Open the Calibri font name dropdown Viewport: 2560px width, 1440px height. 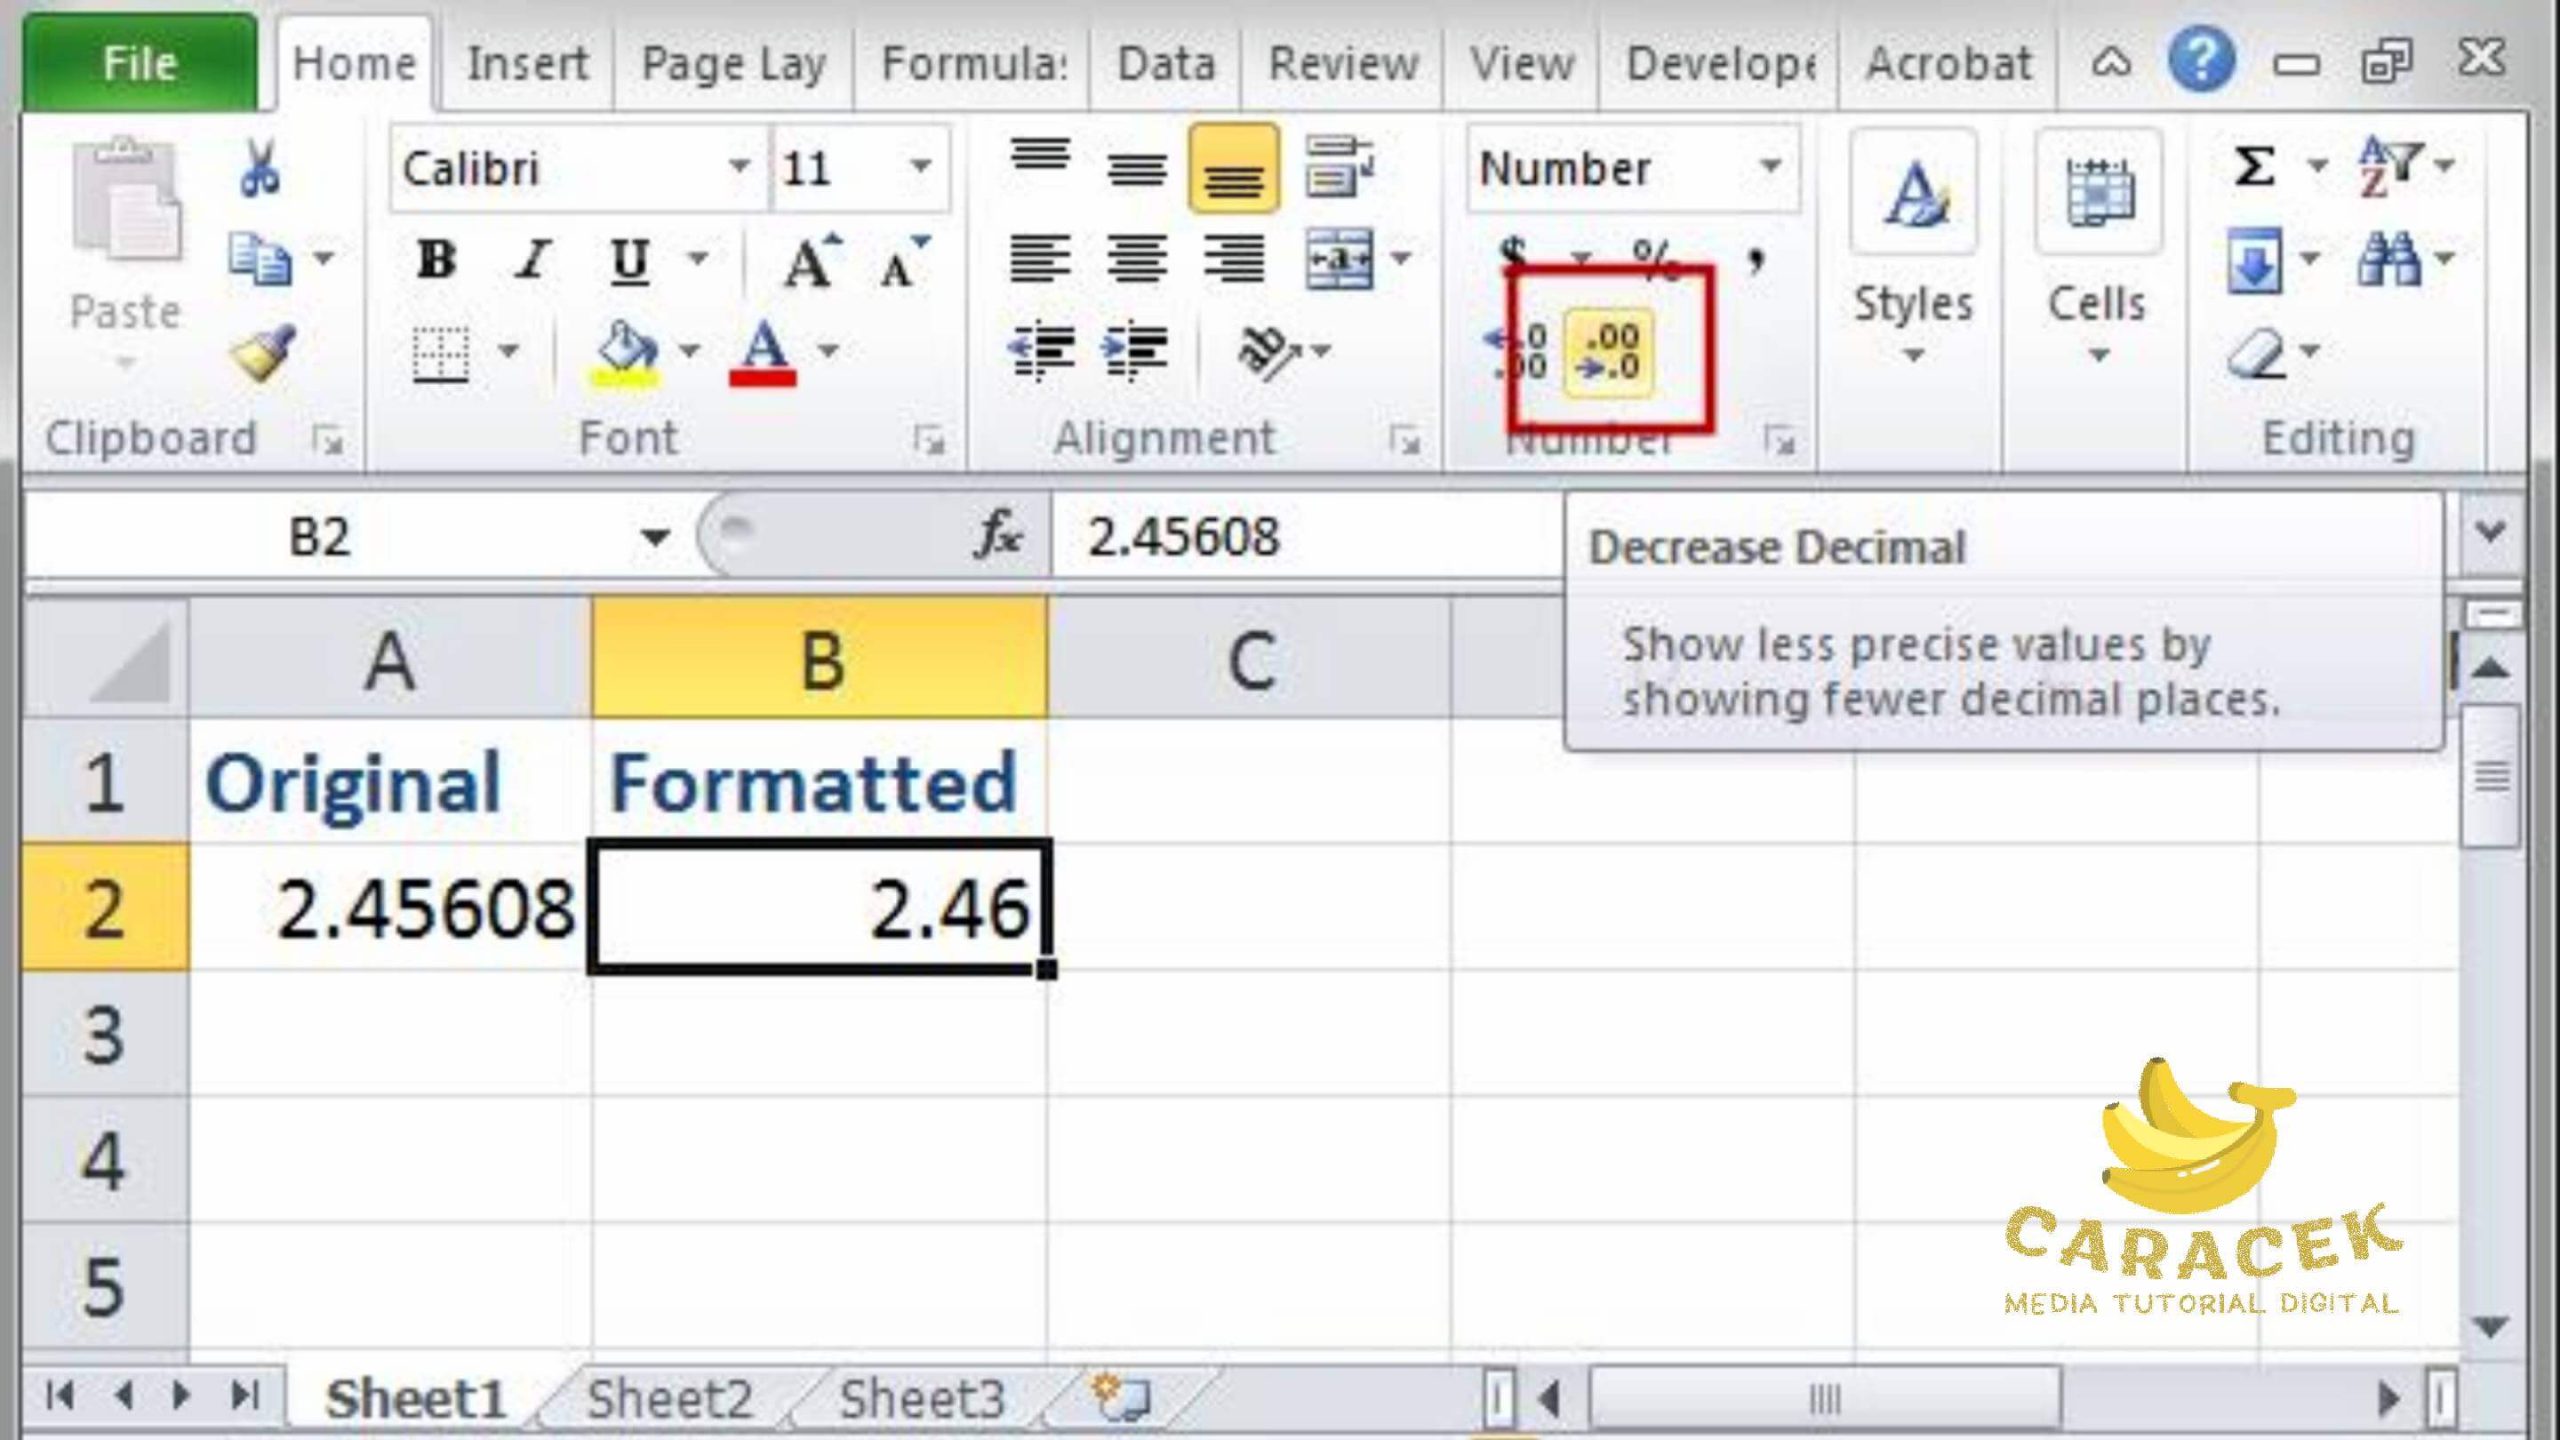tap(739, 167)
